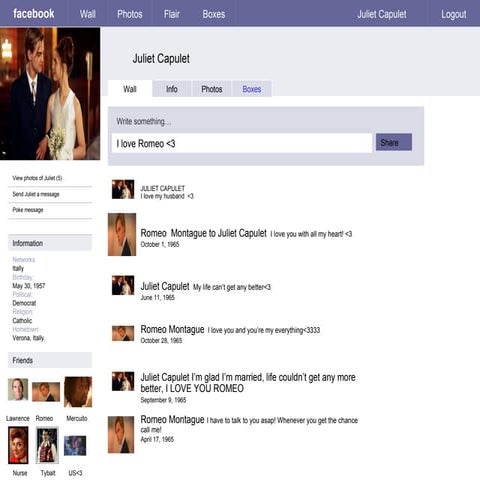Focus the status text field with Romeo message

[242, 143]
